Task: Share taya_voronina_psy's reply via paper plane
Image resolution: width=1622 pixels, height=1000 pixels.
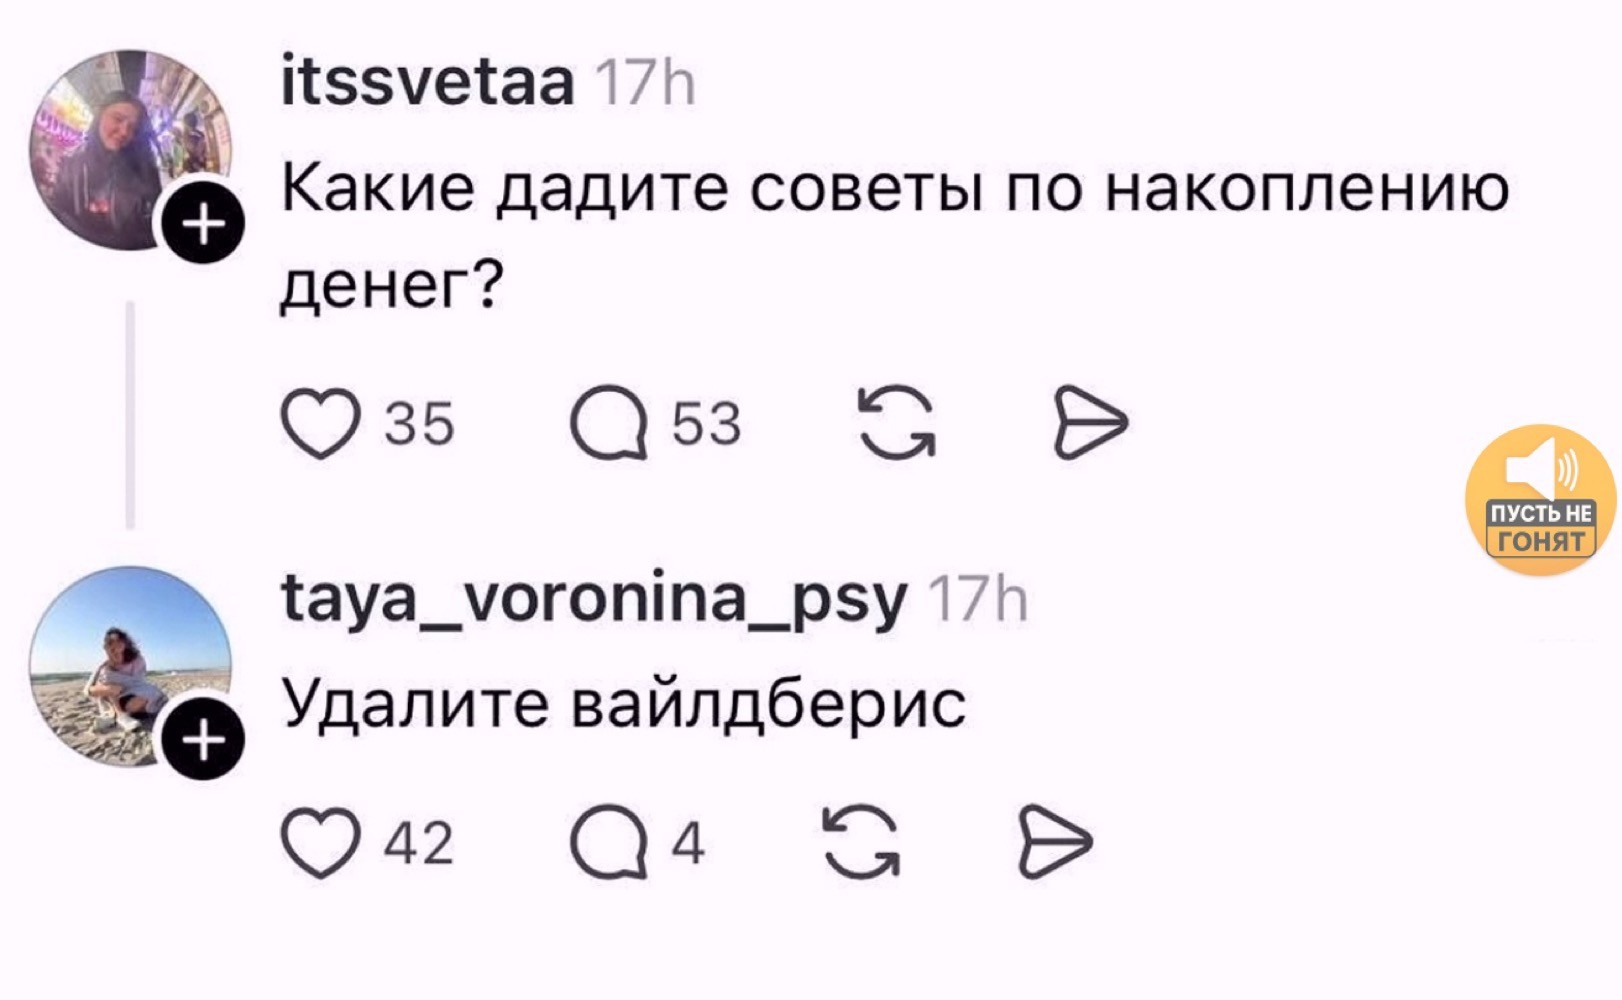Action: (1055, 842)
